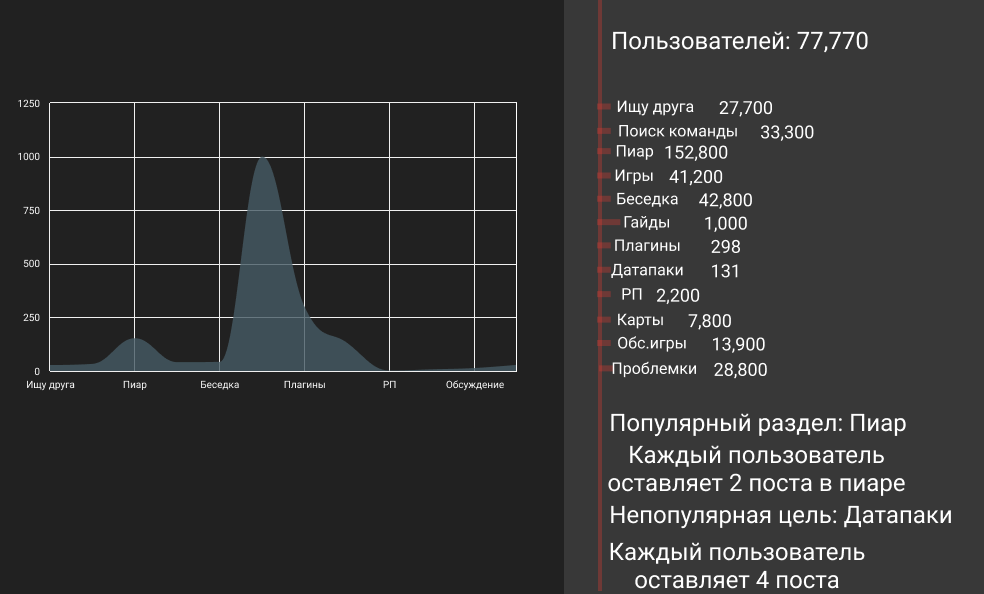
Task: Click the chart x-axis label 'Беседка'
Action: (x=220, y=385)
